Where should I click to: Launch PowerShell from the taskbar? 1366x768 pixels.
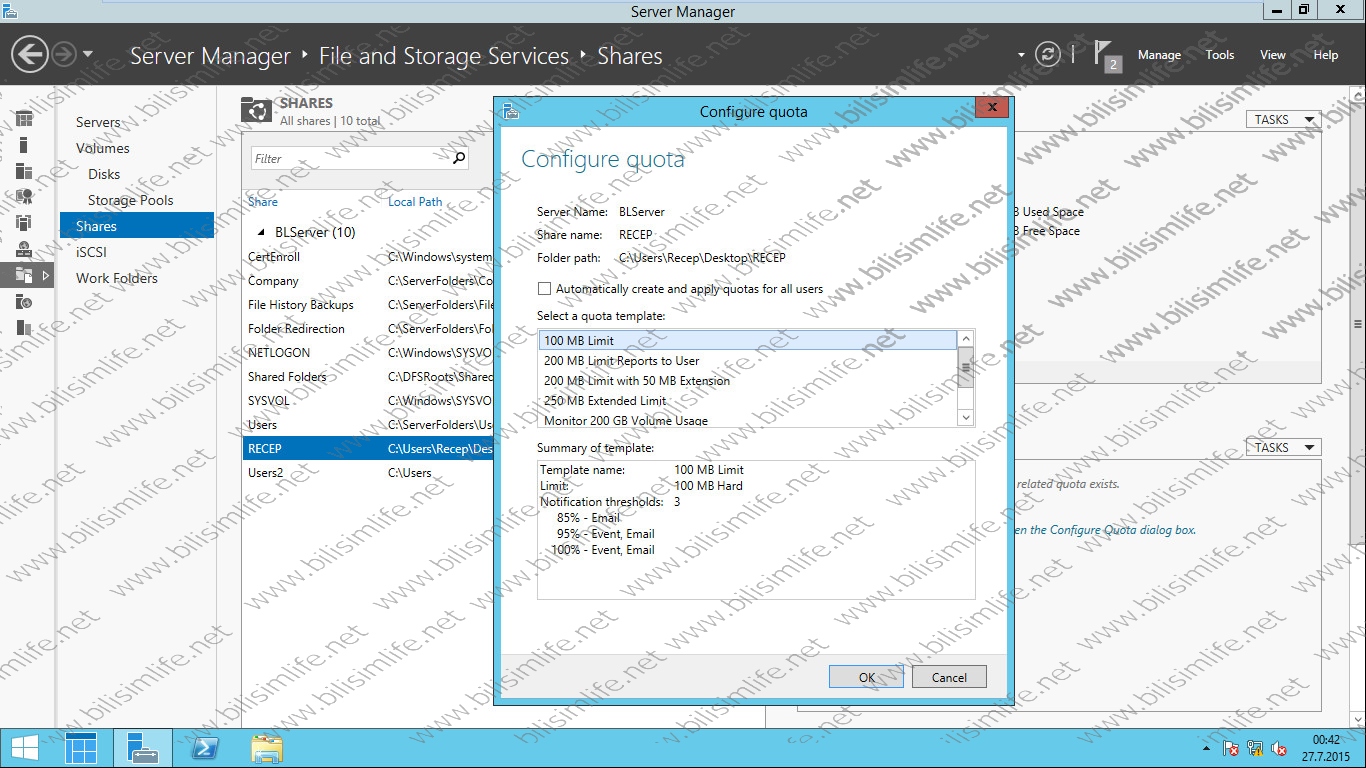[x=205, y=747]
